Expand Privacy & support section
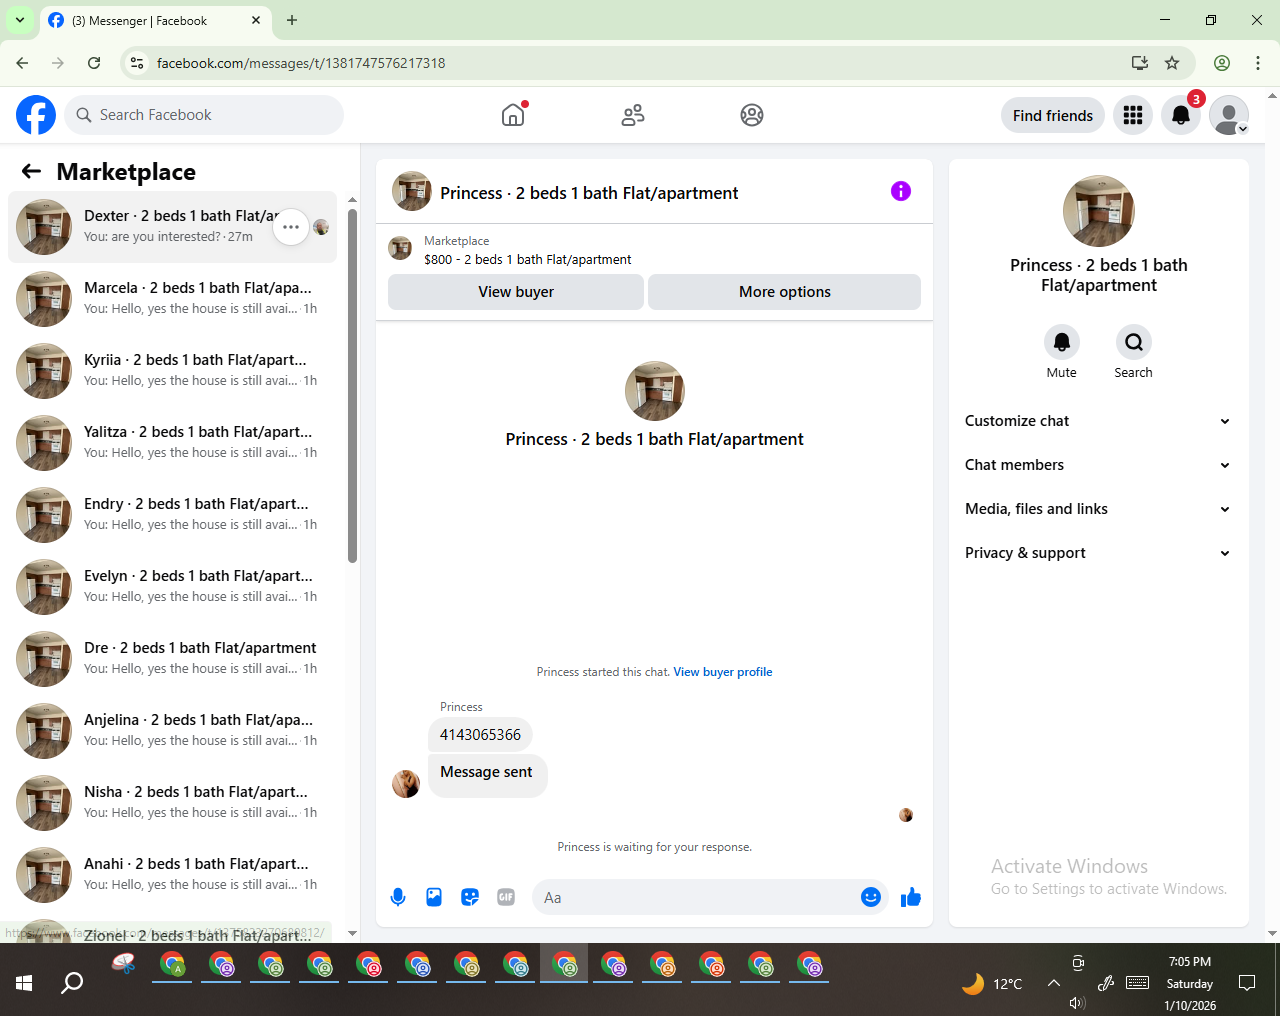1280x1016 pixels. tap(1098, 553)
